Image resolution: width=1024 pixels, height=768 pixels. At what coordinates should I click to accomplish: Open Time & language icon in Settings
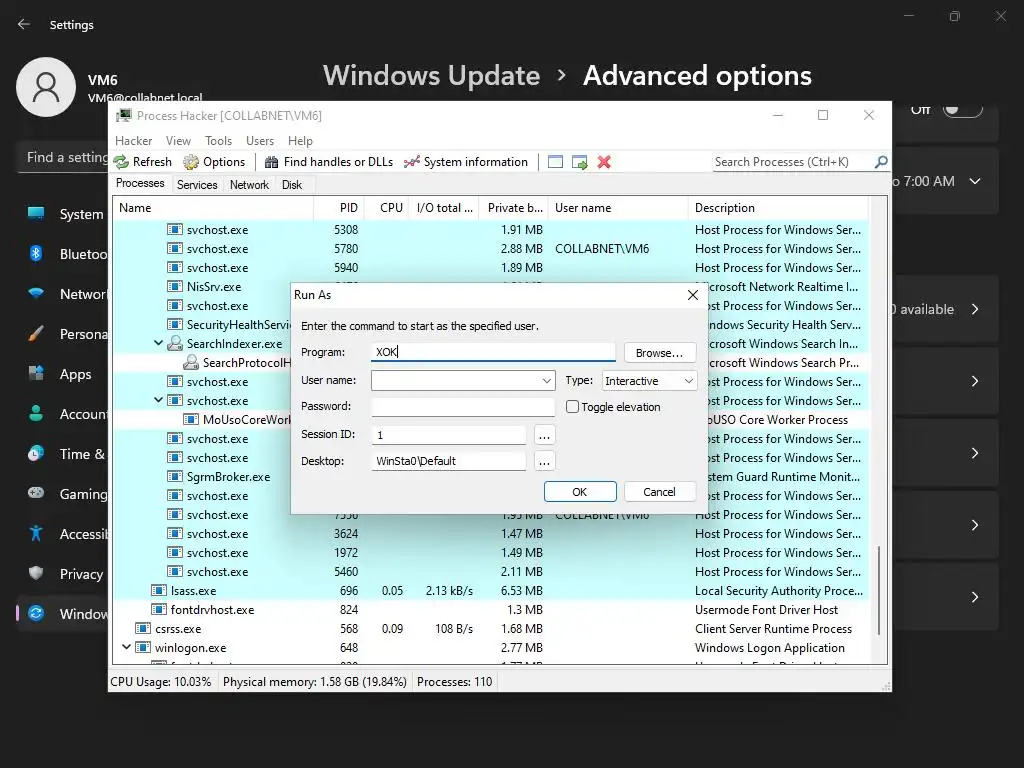point(36,454)
